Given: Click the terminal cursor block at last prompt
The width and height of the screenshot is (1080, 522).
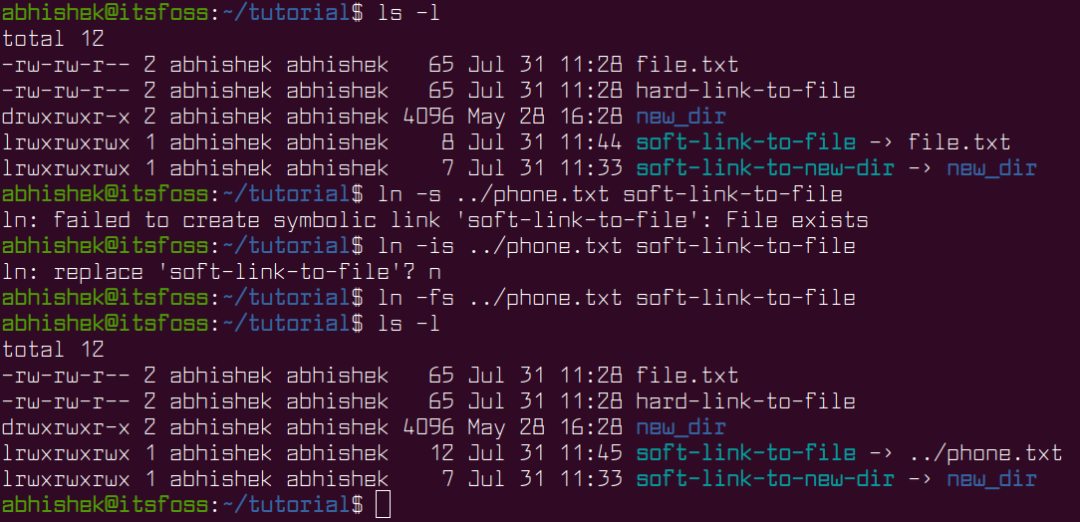Looking at the screenshot, I should coord(383,505).
